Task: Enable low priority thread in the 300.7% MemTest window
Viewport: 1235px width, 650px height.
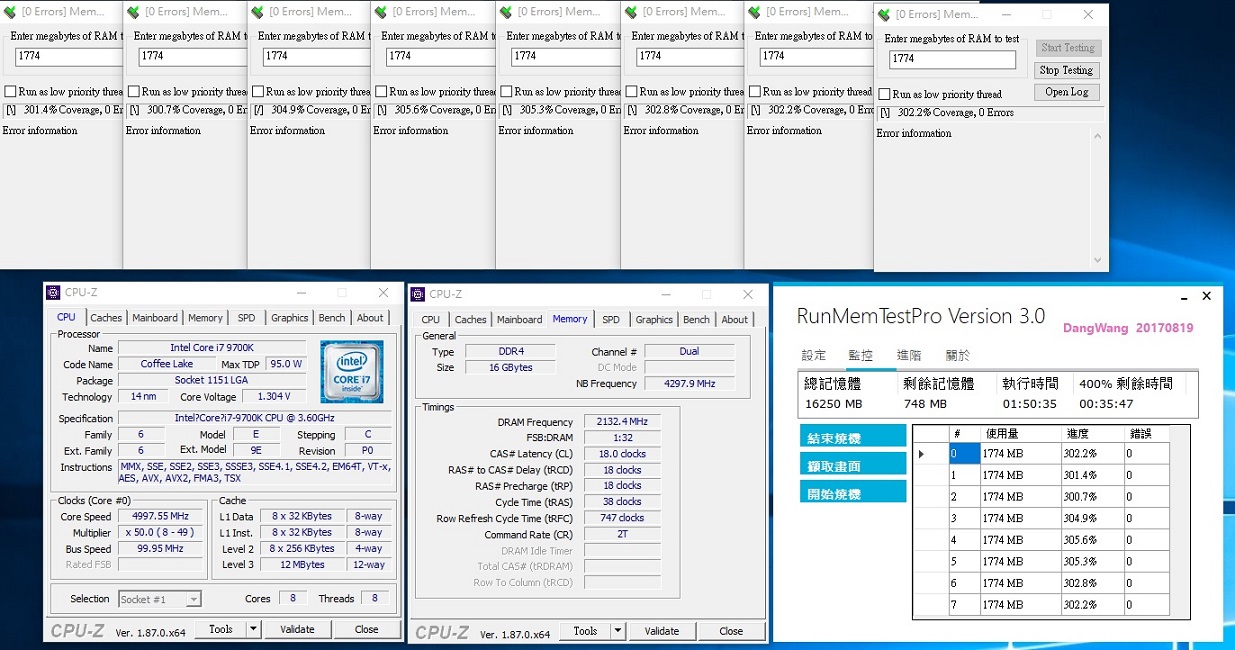Action: (134, 91)
